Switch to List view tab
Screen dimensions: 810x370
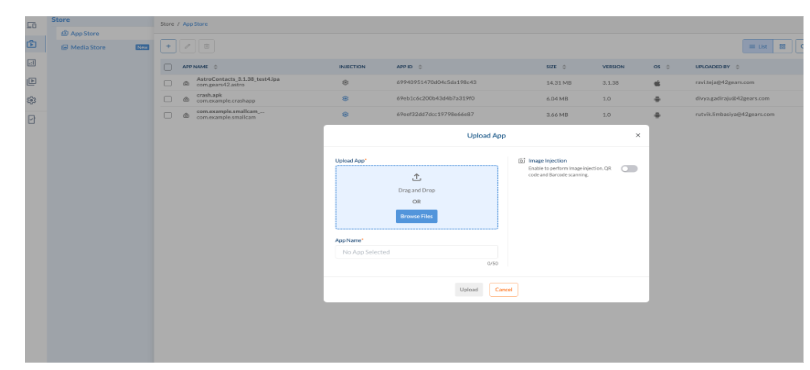pos(758,47)
